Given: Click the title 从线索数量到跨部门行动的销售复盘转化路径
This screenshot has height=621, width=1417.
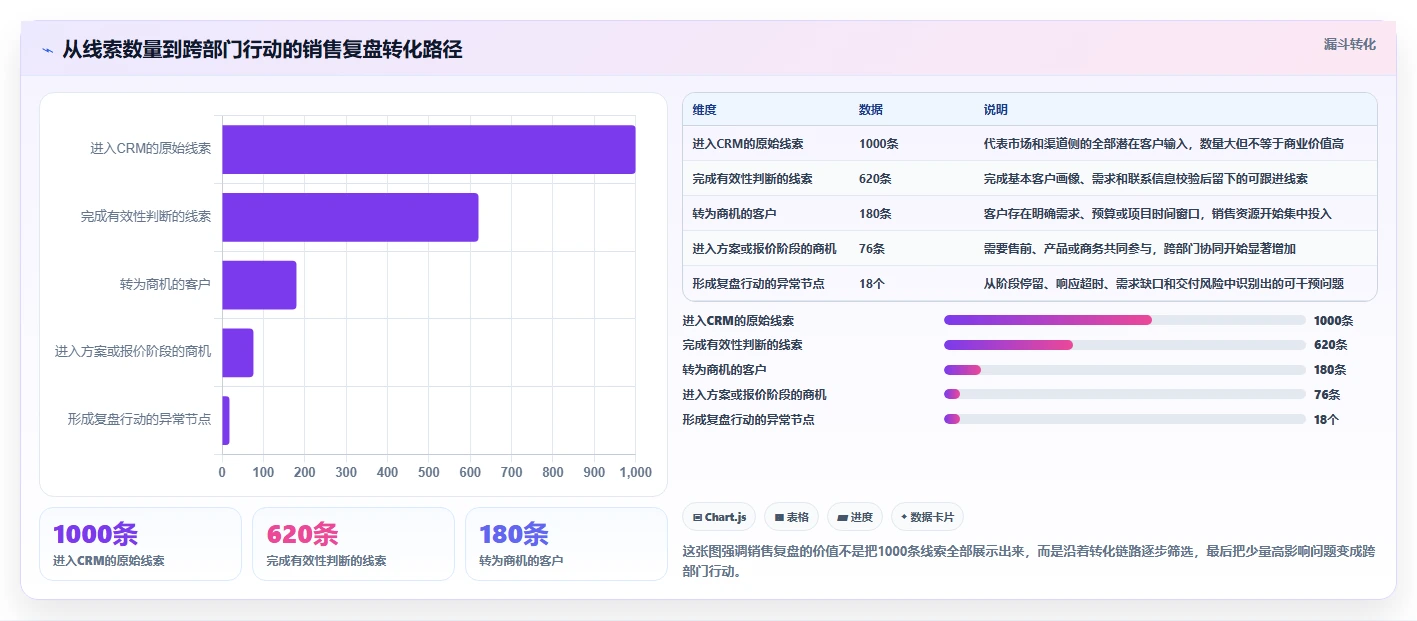Looking at the screenshot, I should pos(262,50).
